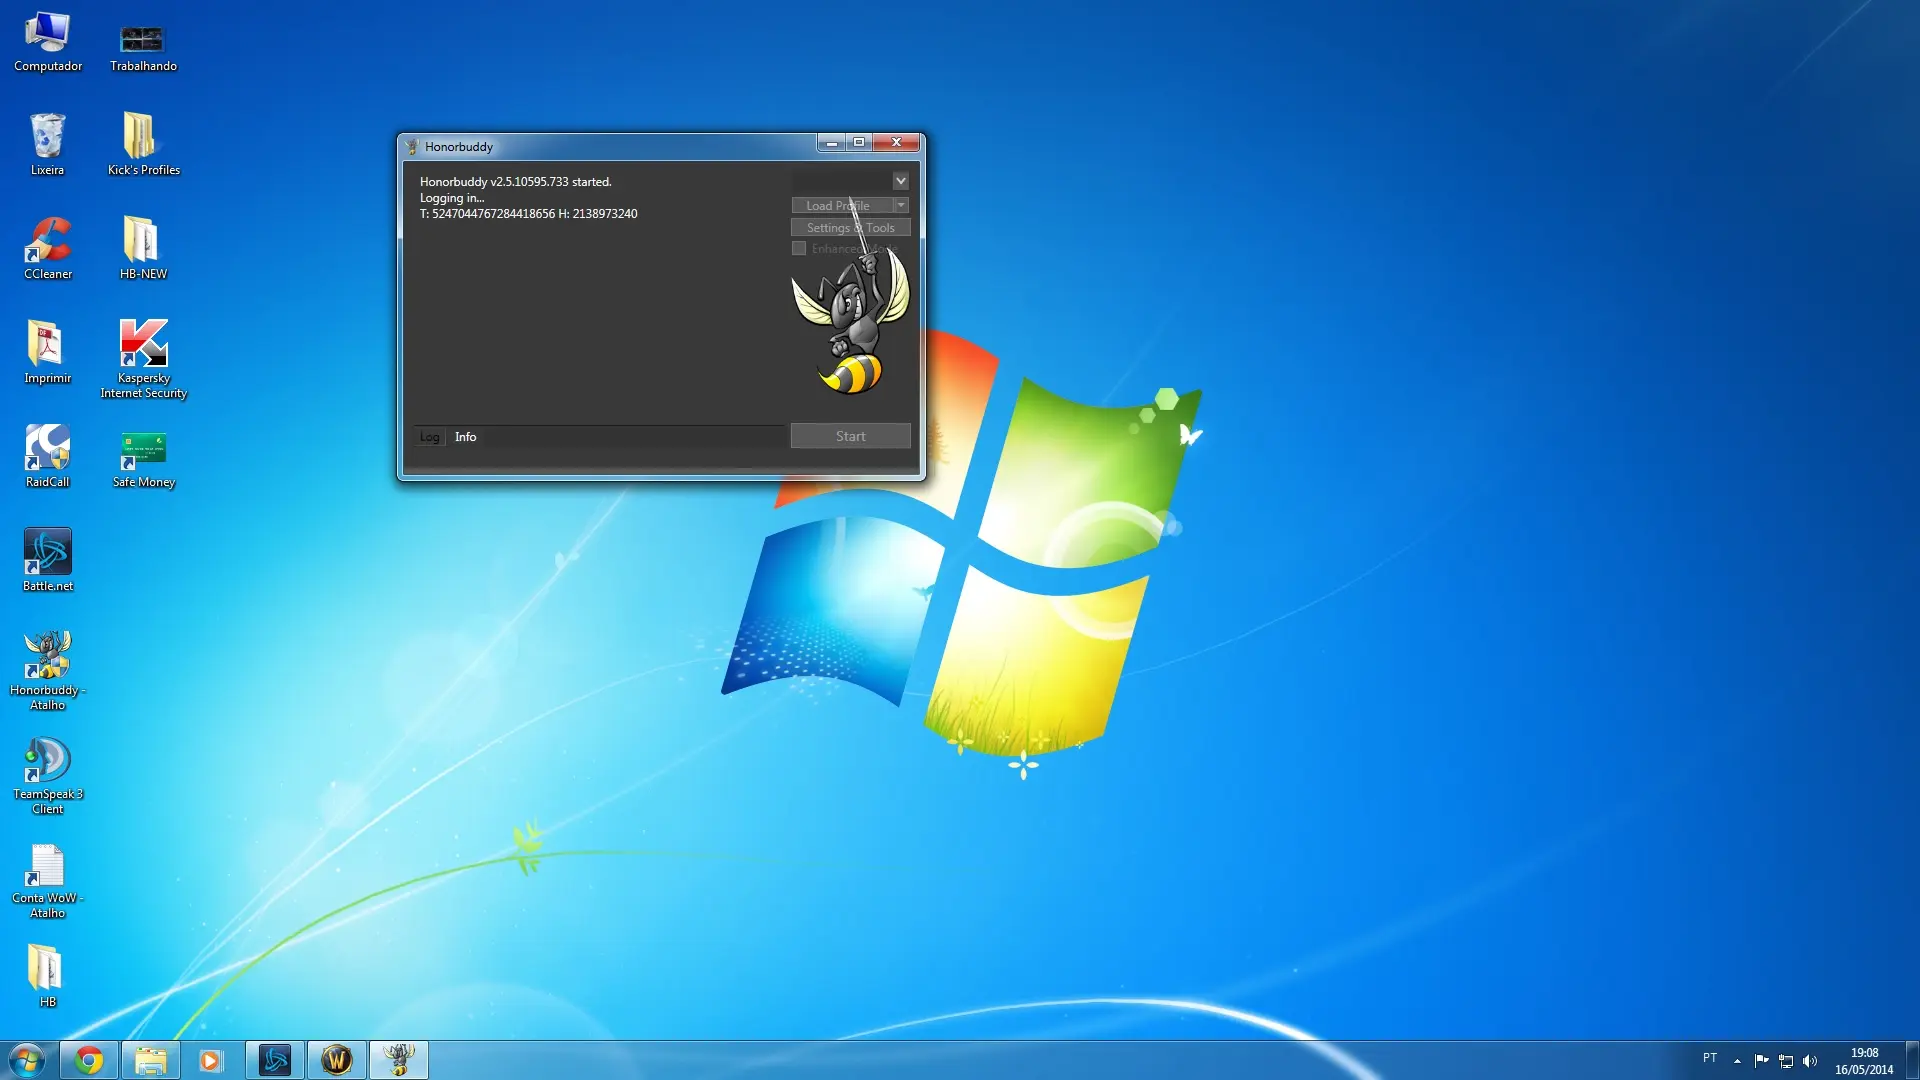This screenshot has width=1920, height=1080.
Task: Click the Show desktop strip
Action: pyautogui.click(x=1912, y=1060)
